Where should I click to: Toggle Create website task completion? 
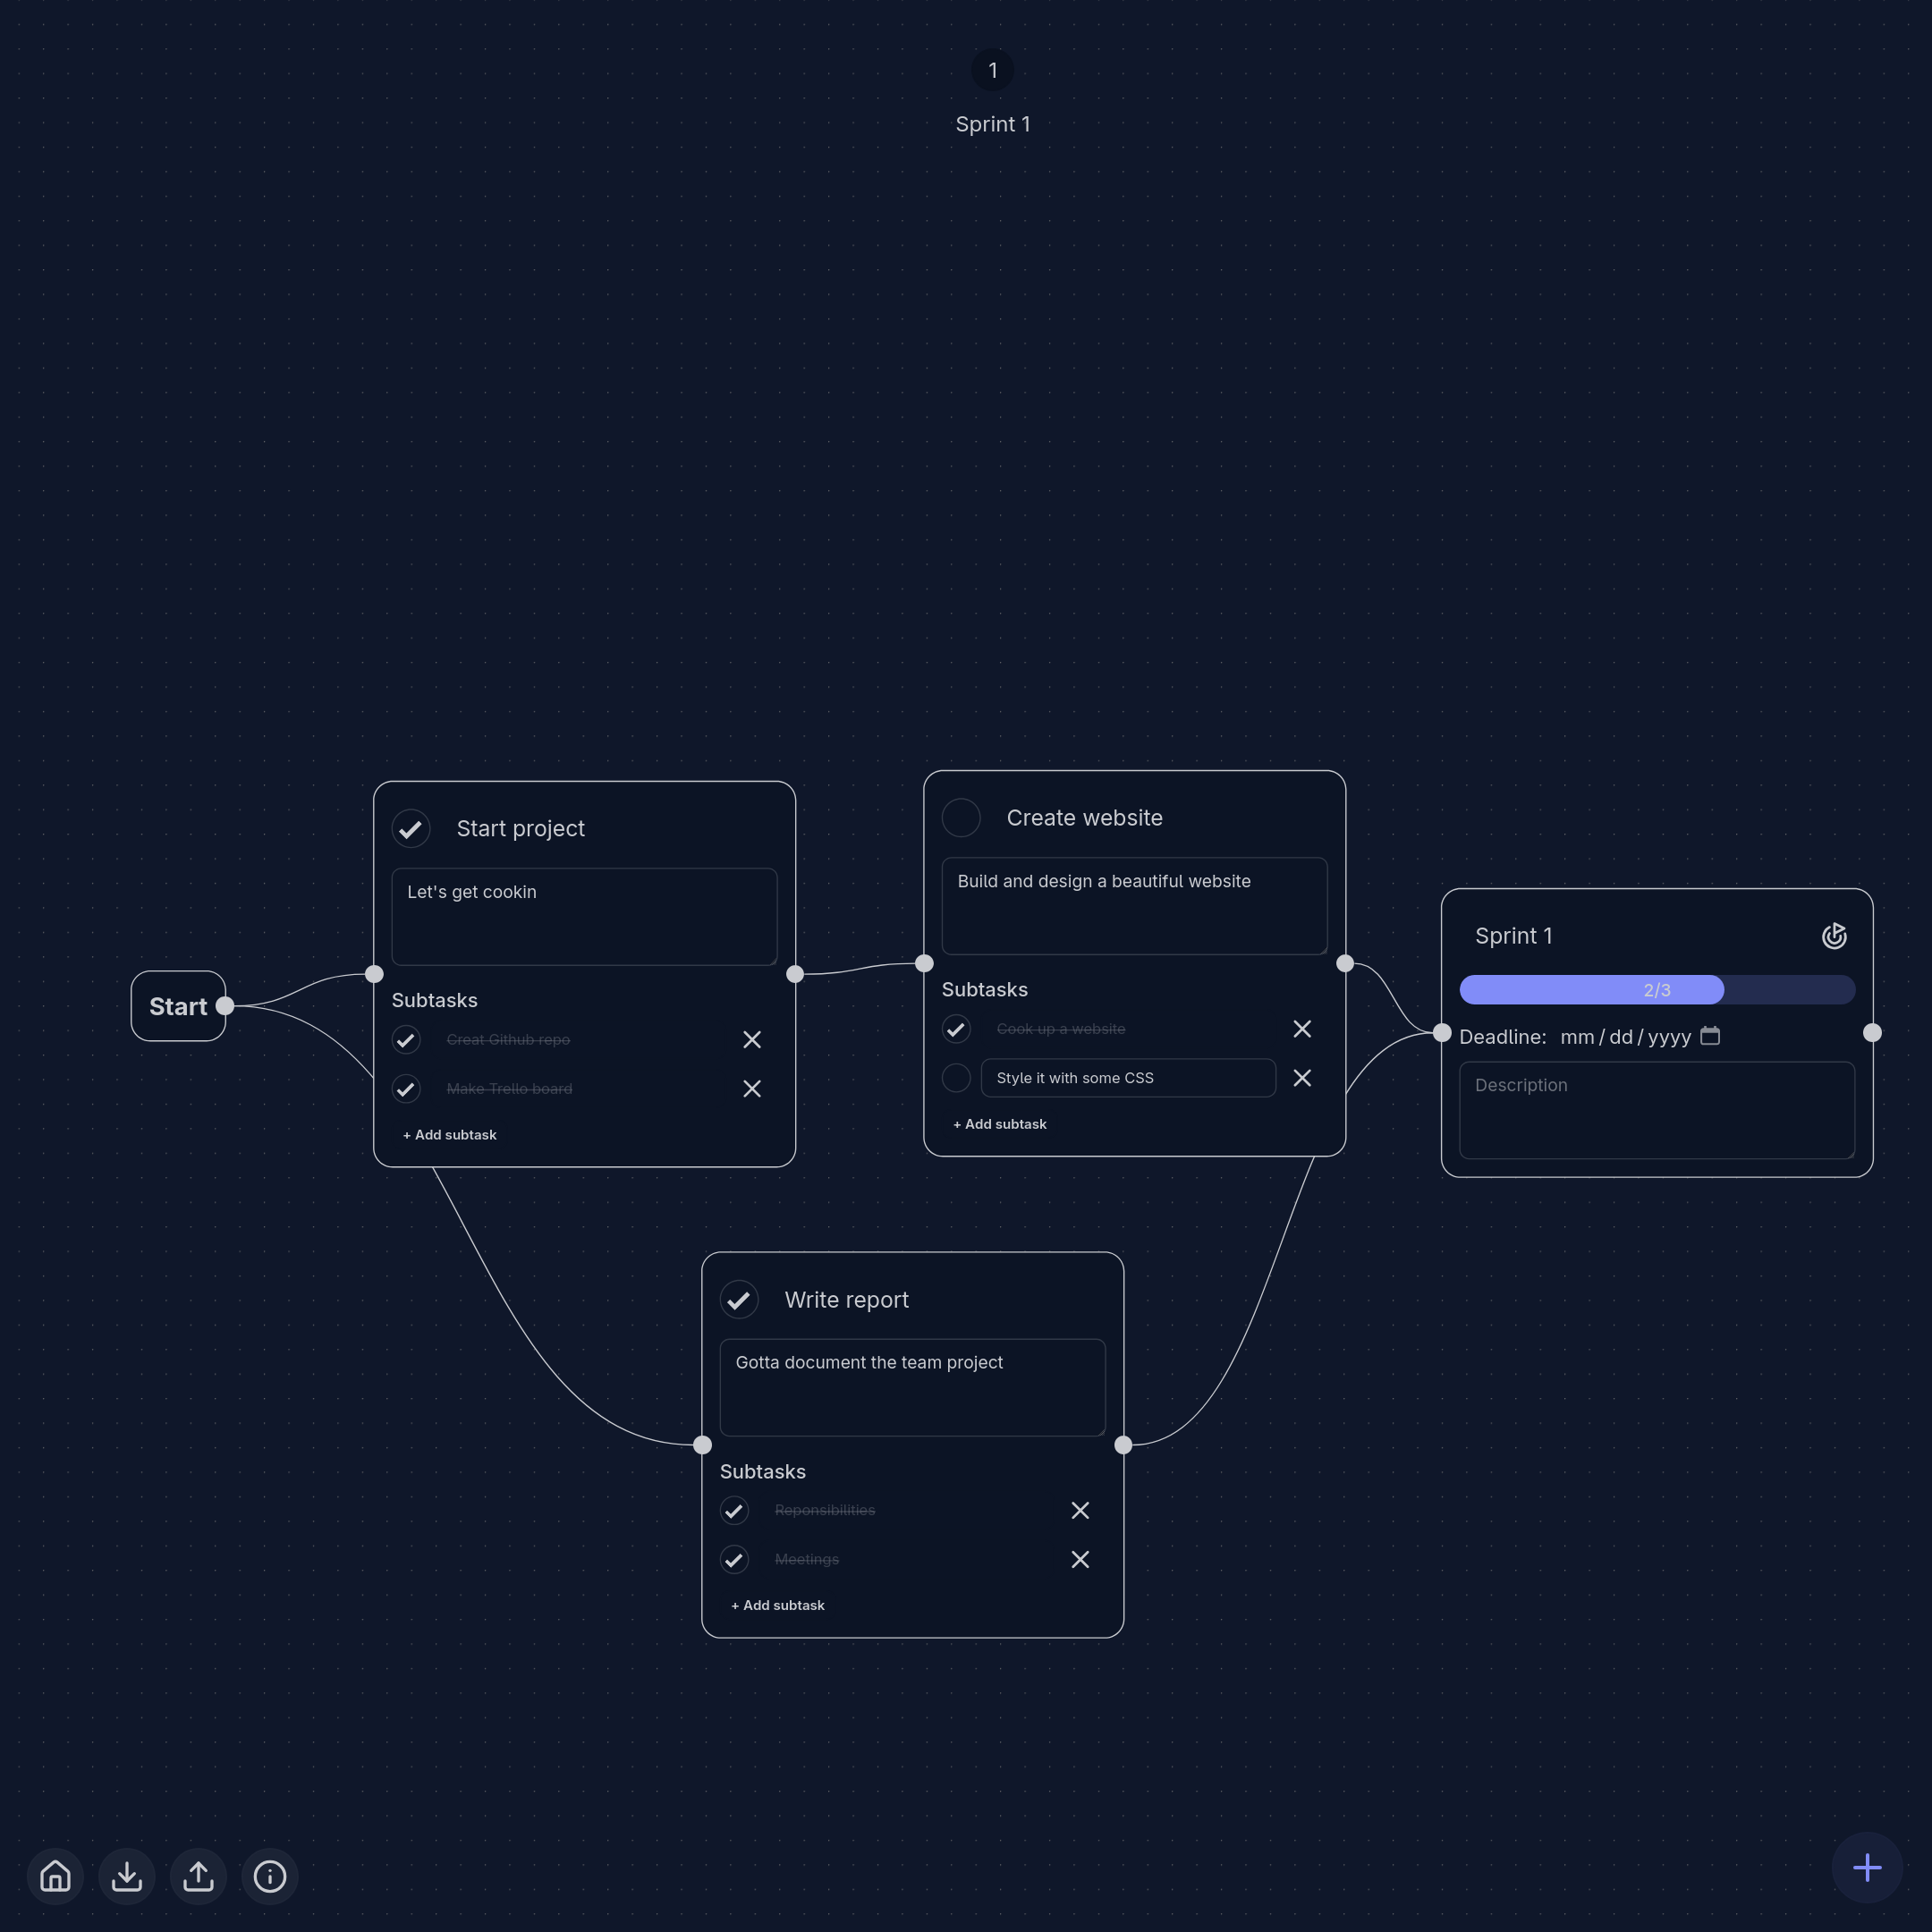click(x=961, y=818)
